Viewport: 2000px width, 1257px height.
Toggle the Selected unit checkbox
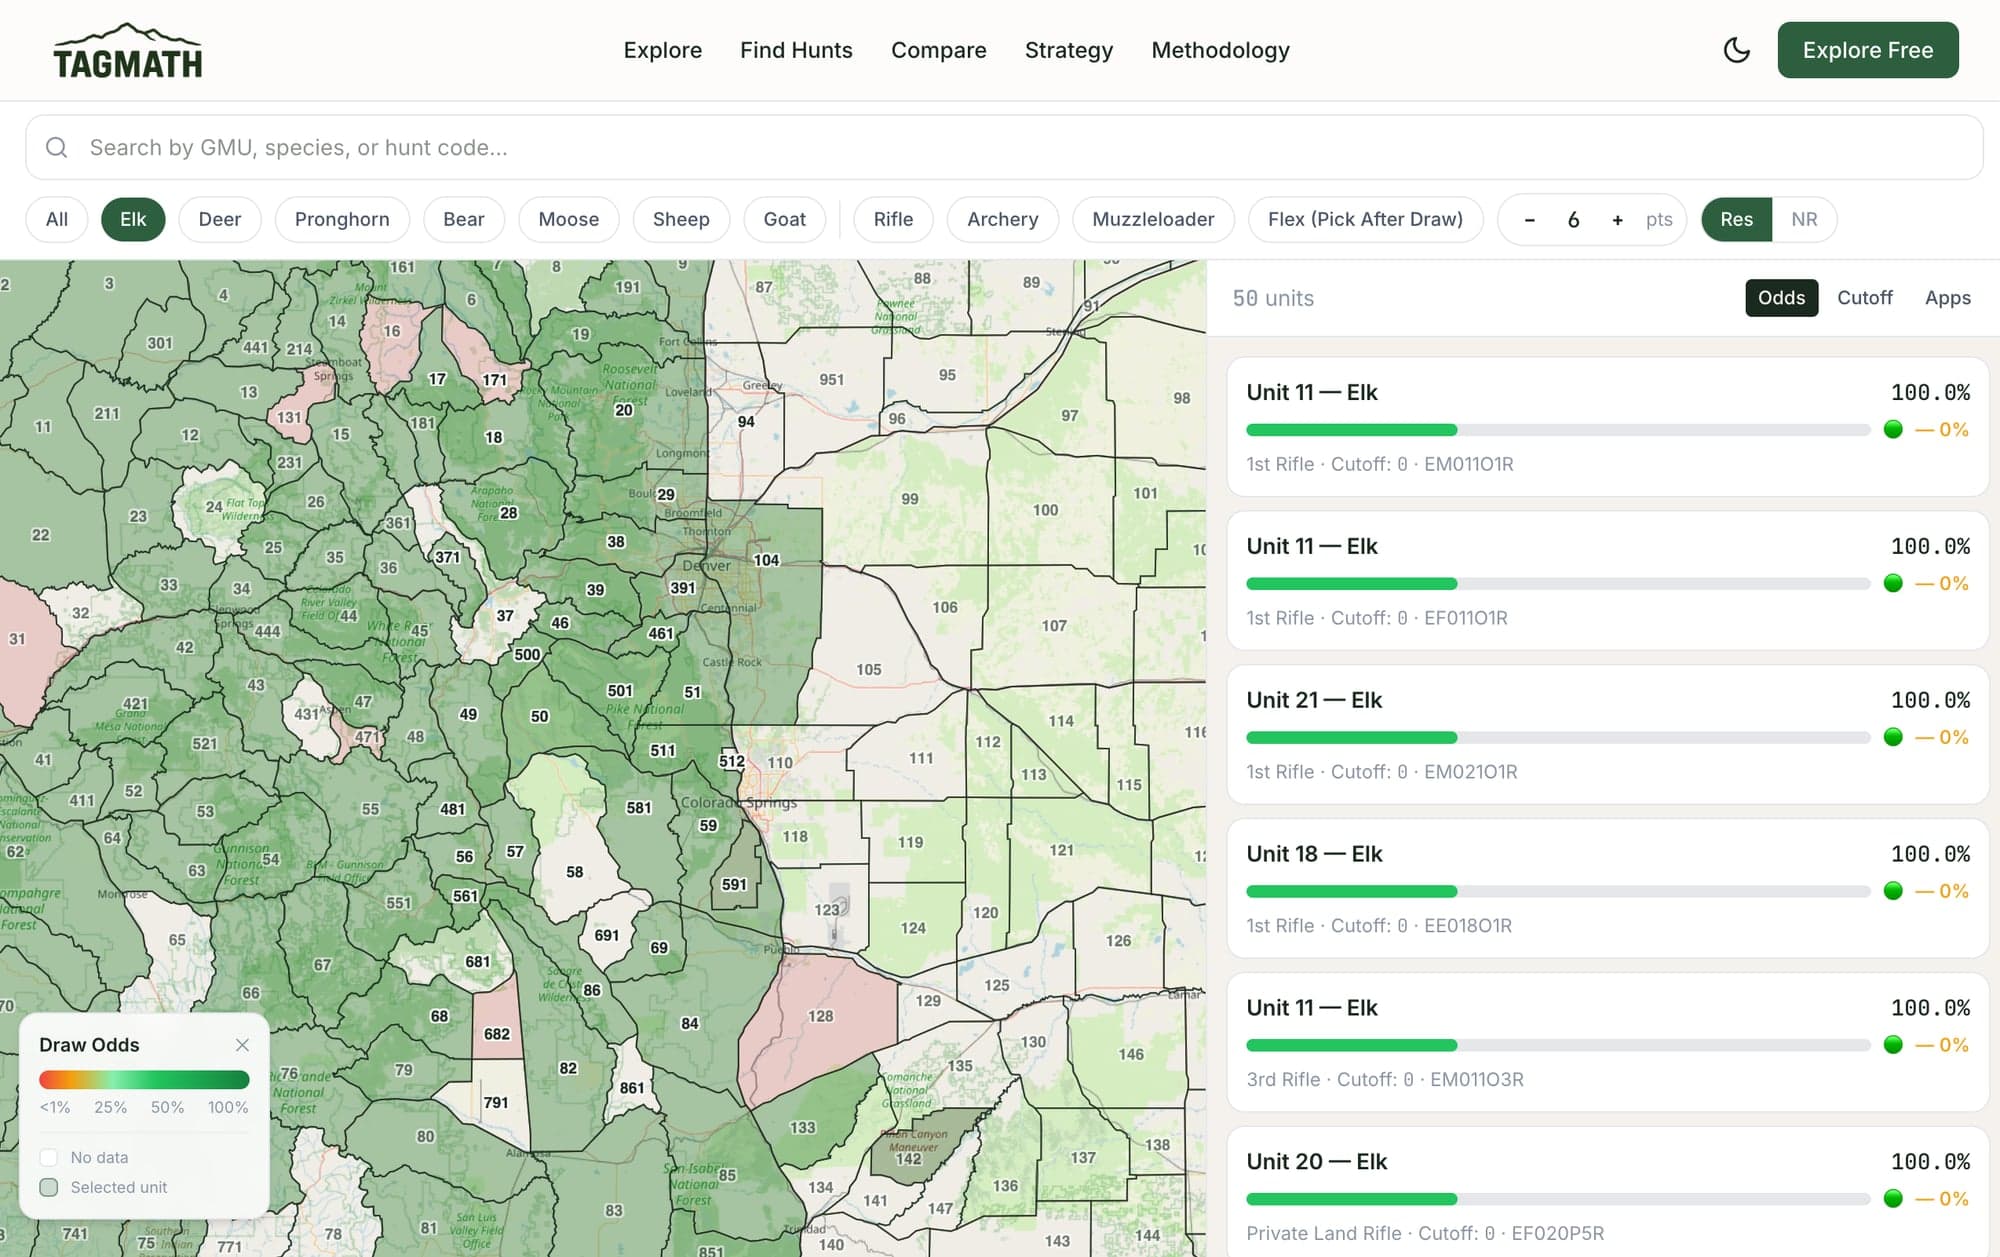48,1187
